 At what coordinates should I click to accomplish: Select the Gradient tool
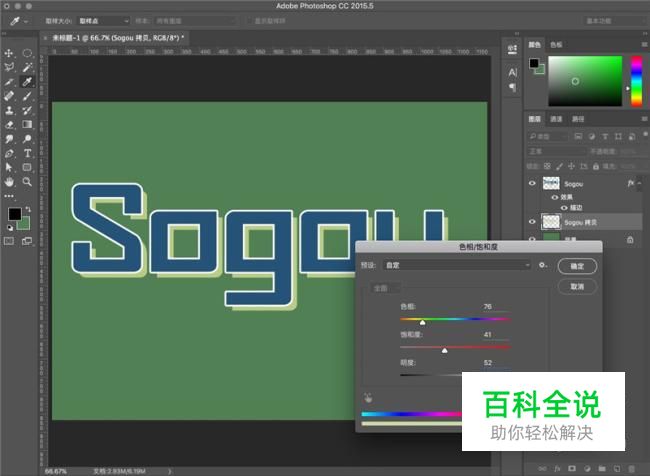27,124
